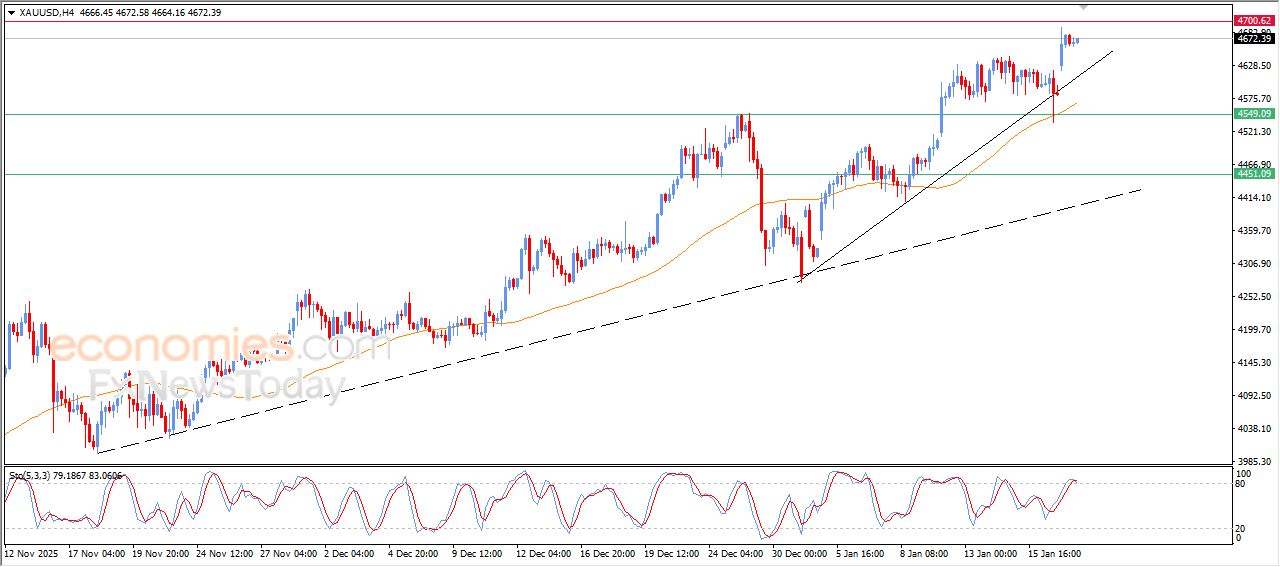Click the dropdown triangle beside XAUUSD,H4
This screenshot has height=567, width=1280.
coord(11,13)
